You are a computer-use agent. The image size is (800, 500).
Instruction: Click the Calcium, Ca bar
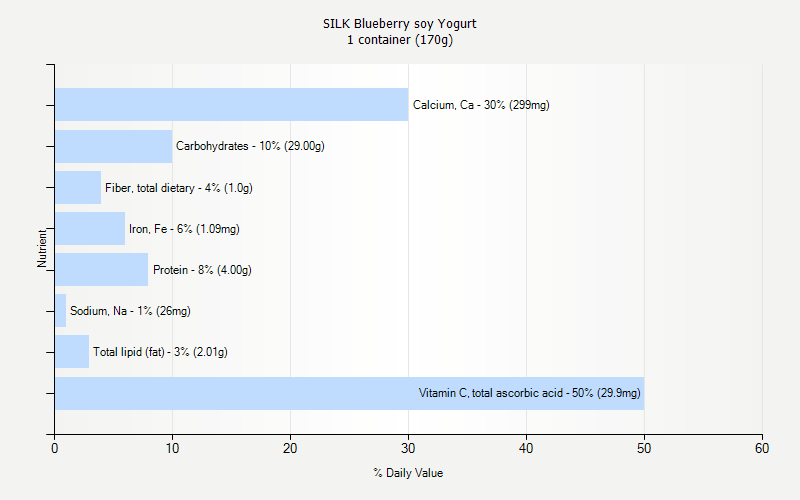pos(232,105)
